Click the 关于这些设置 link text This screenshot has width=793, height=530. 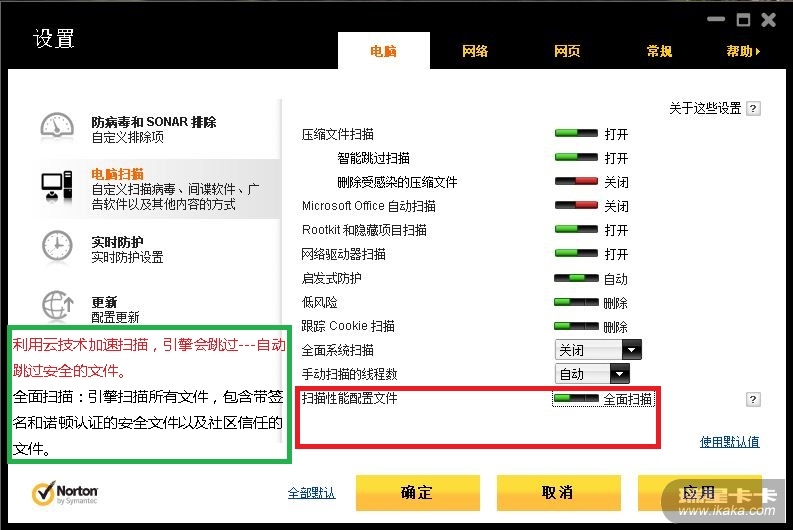coord(705,108)
